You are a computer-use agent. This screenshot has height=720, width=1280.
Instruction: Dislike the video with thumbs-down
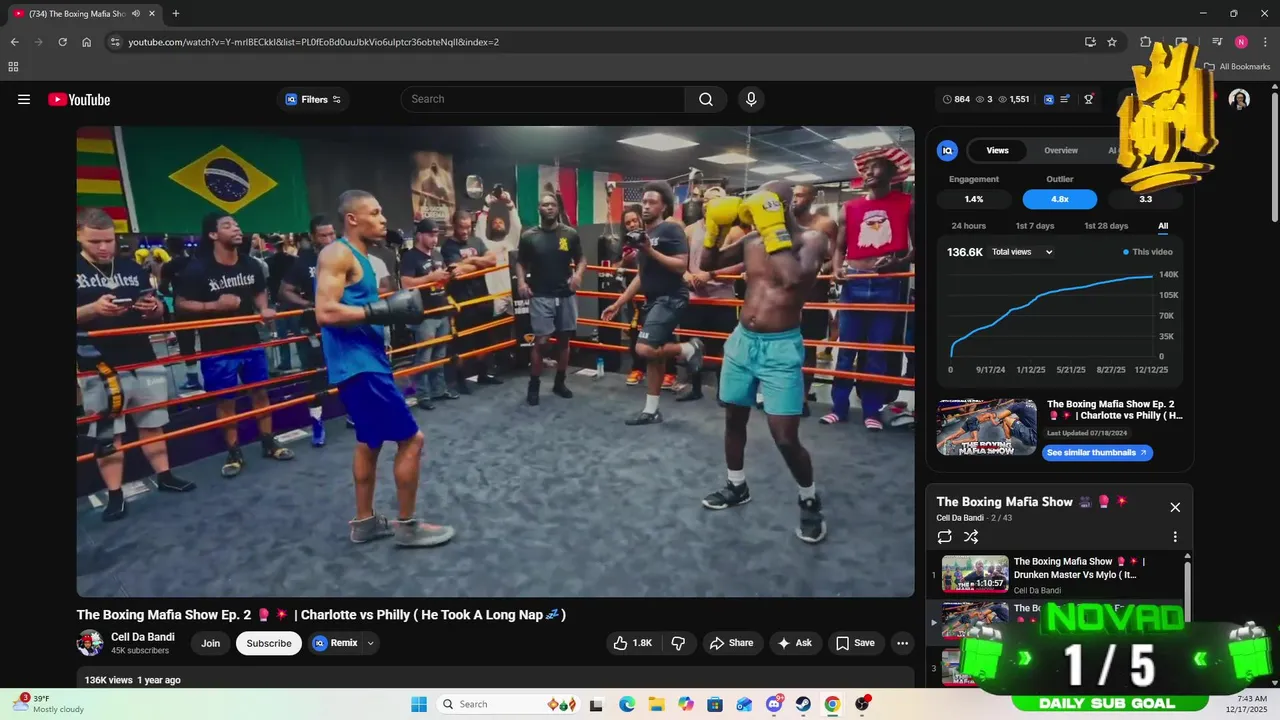pyautogui.click(x=678, y=643)
